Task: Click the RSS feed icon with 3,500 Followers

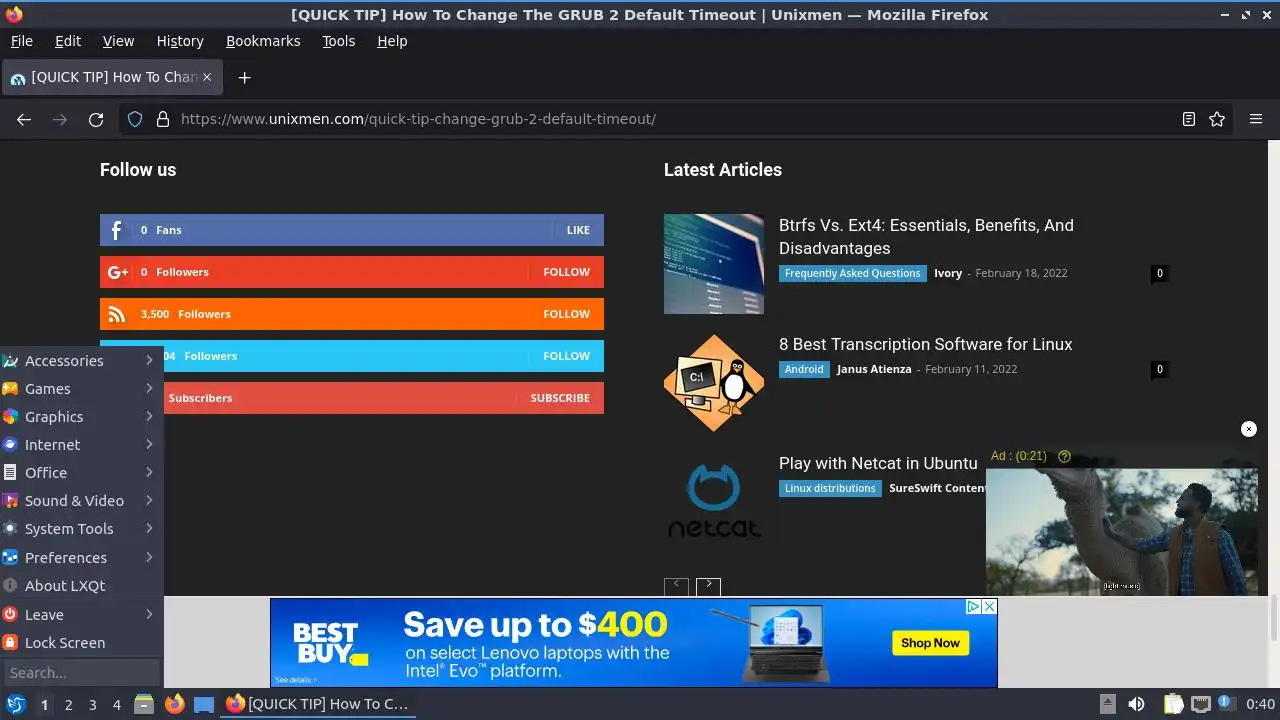Action: point(117,314)
